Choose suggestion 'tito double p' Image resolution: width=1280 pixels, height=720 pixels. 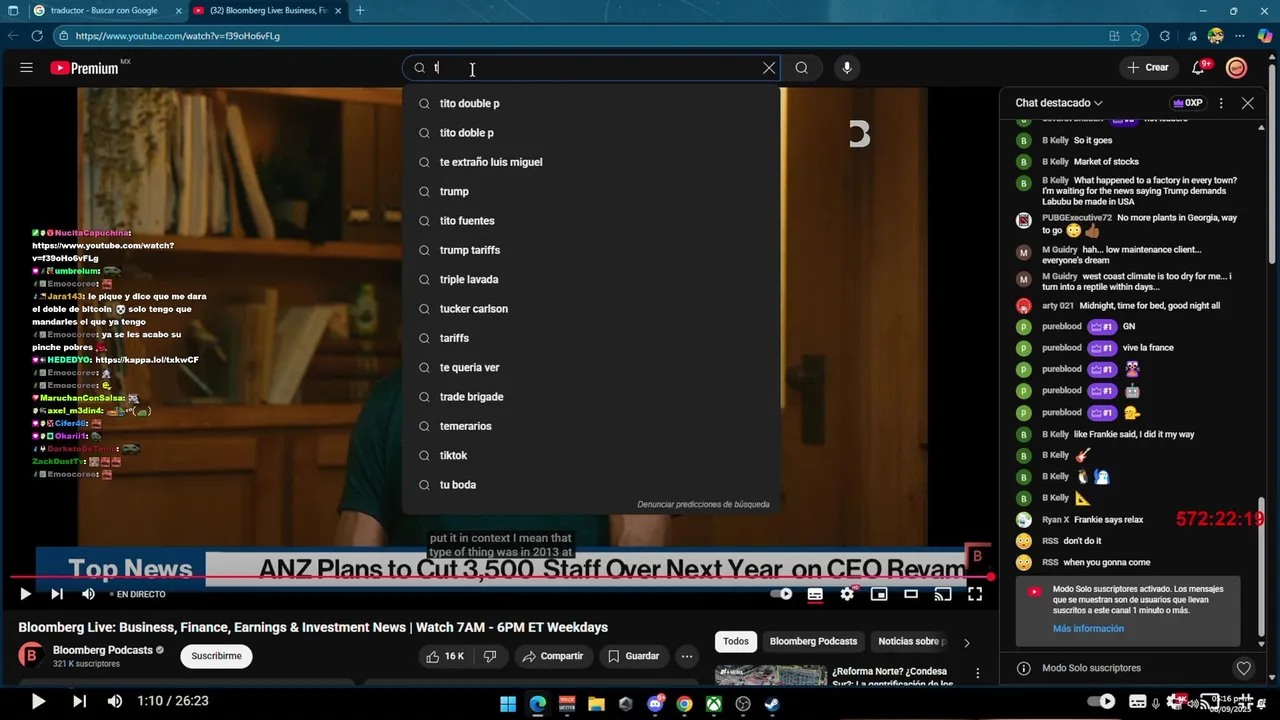coord(590,103)
